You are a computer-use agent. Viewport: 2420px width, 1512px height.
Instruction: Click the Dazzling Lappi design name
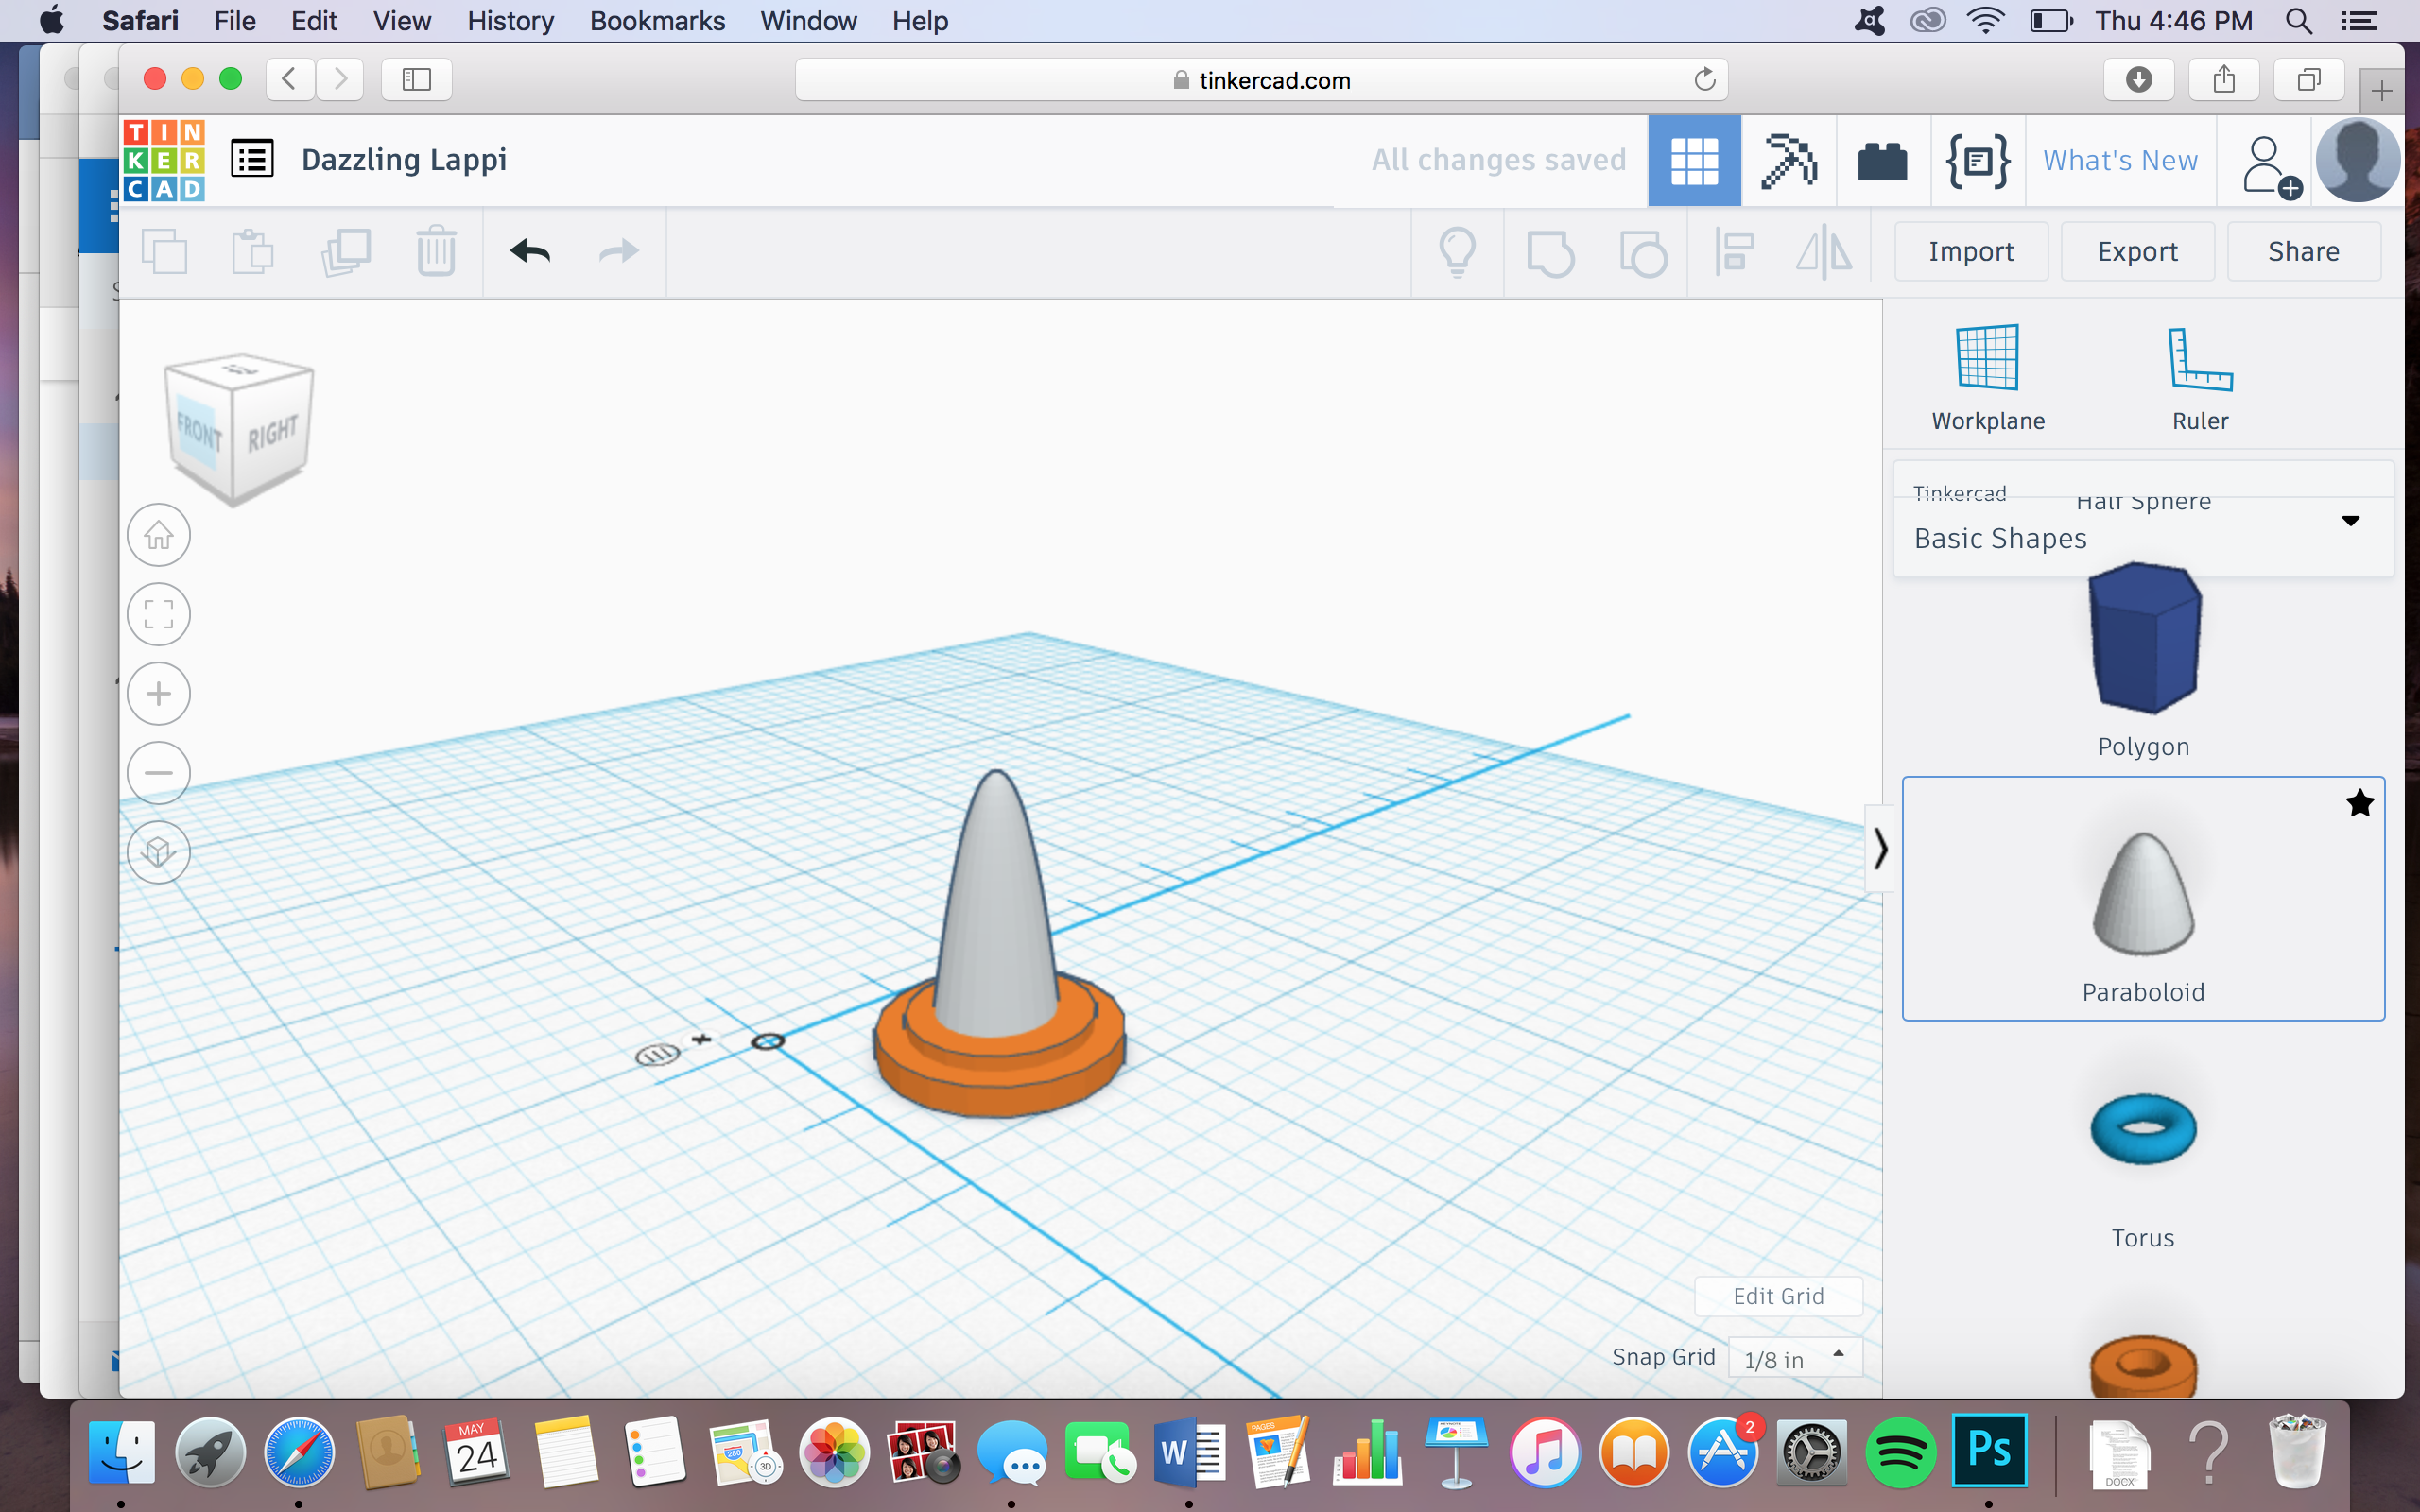click(404, 160)
